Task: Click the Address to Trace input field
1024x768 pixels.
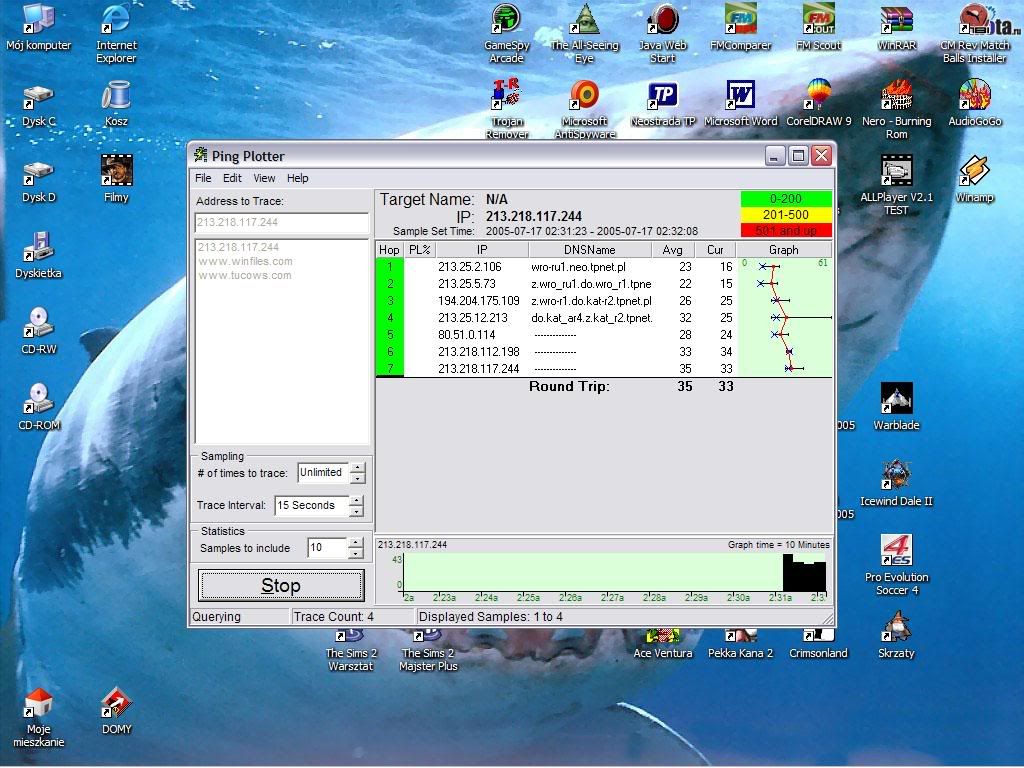Action: 281,223
